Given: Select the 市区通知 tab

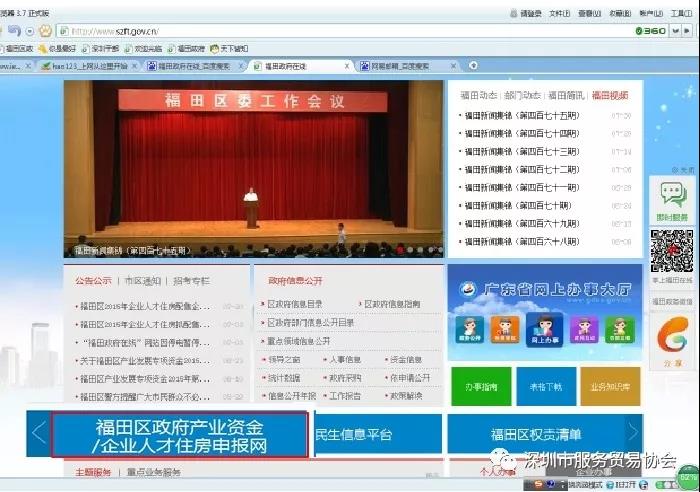Looking at the screenshot, I should pyautogui.click(x=142, y=281).
